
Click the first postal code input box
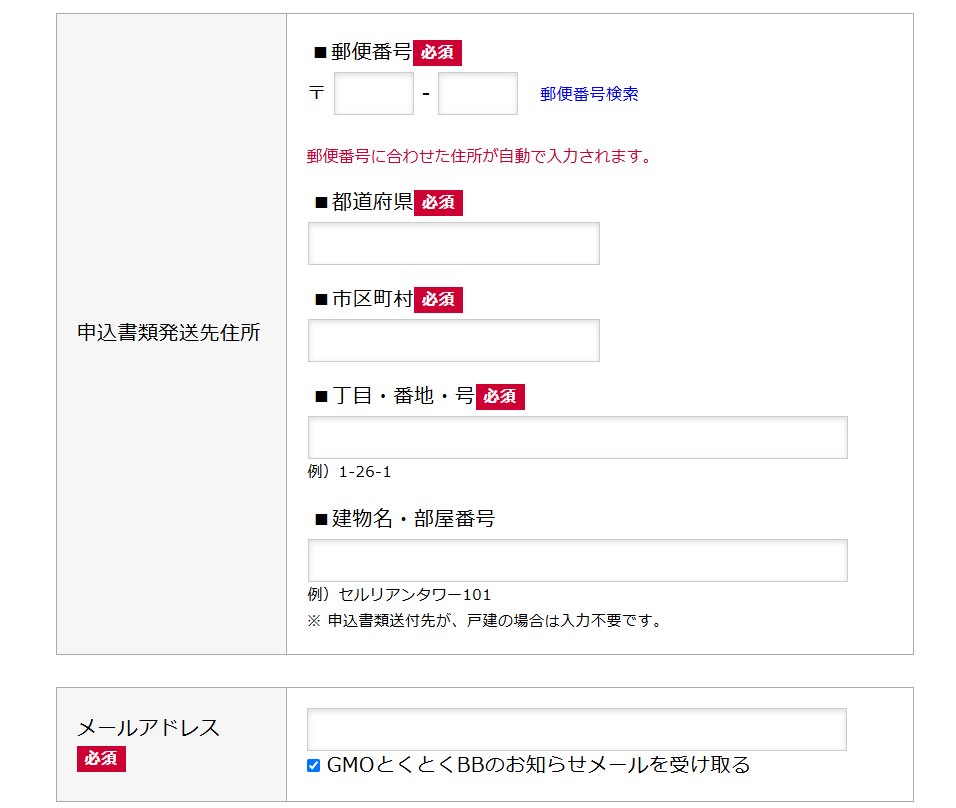(373, 94)
